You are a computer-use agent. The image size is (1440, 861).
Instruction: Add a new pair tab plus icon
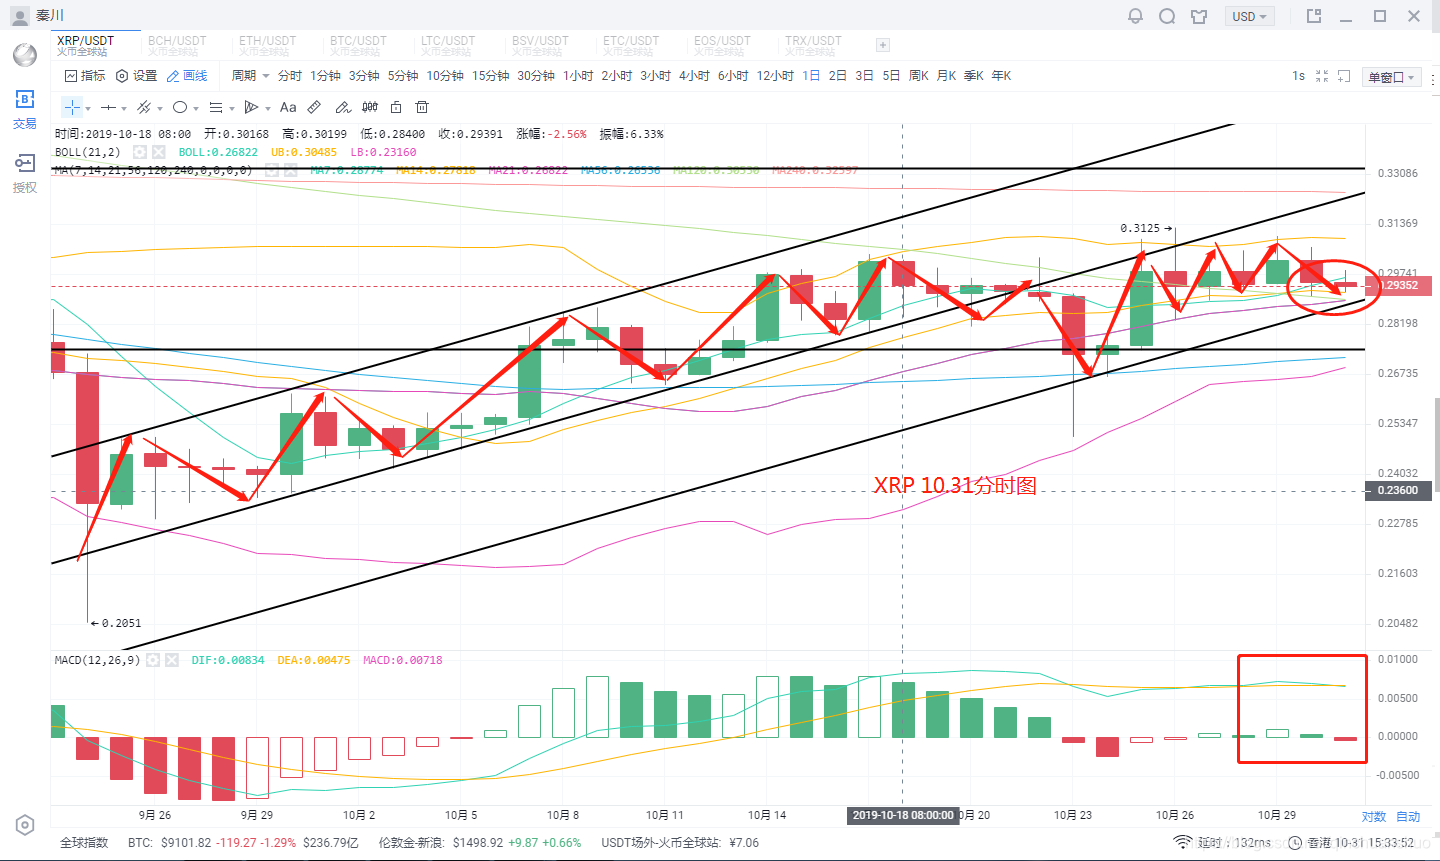pos(882,45)
